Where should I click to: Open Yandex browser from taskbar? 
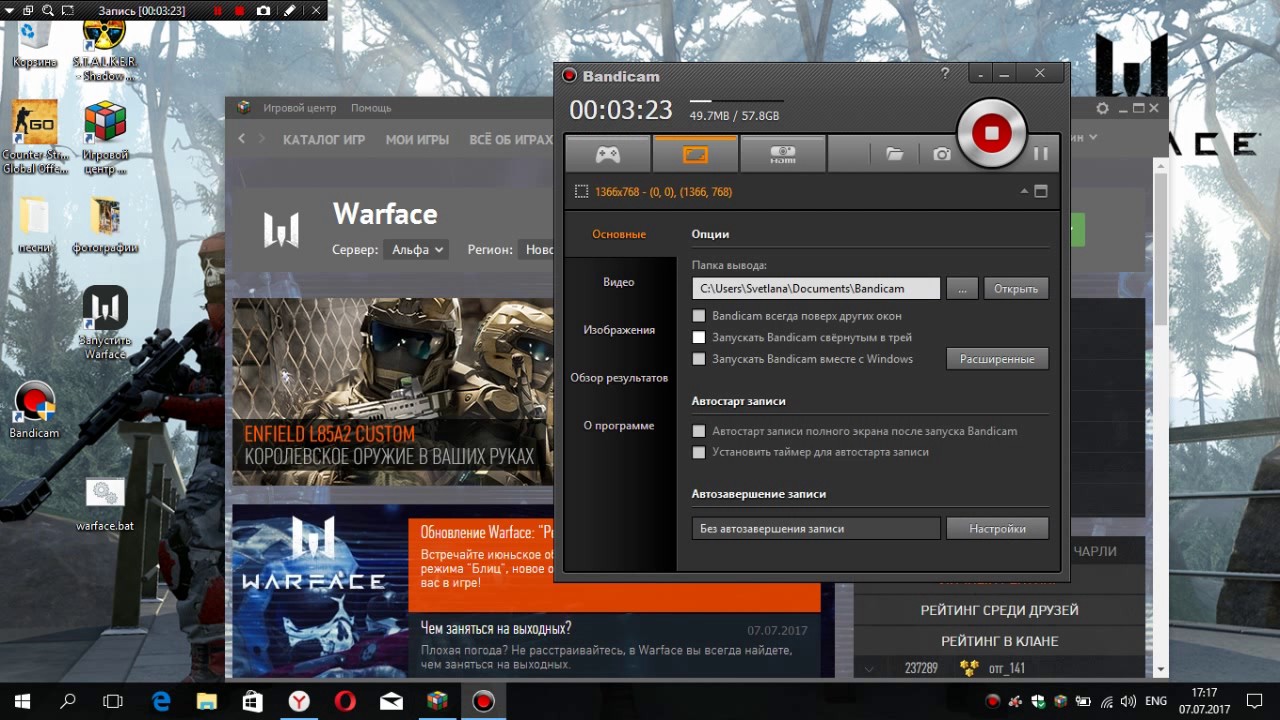[299, 701]
